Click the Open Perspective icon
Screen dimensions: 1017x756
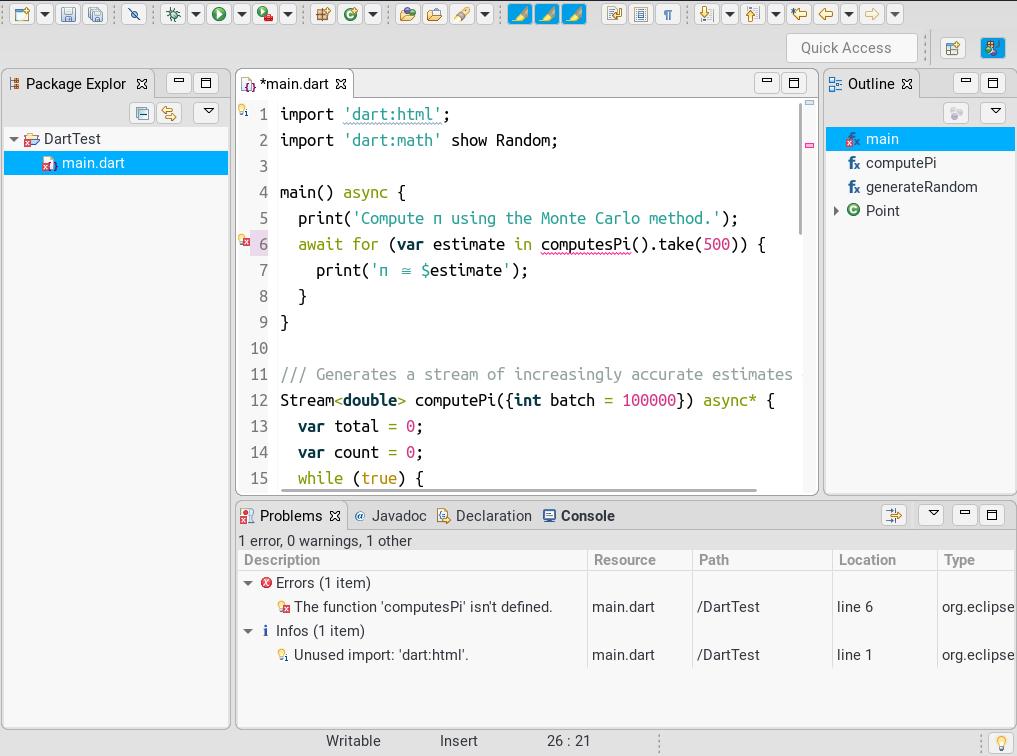(x=953, y=48)
